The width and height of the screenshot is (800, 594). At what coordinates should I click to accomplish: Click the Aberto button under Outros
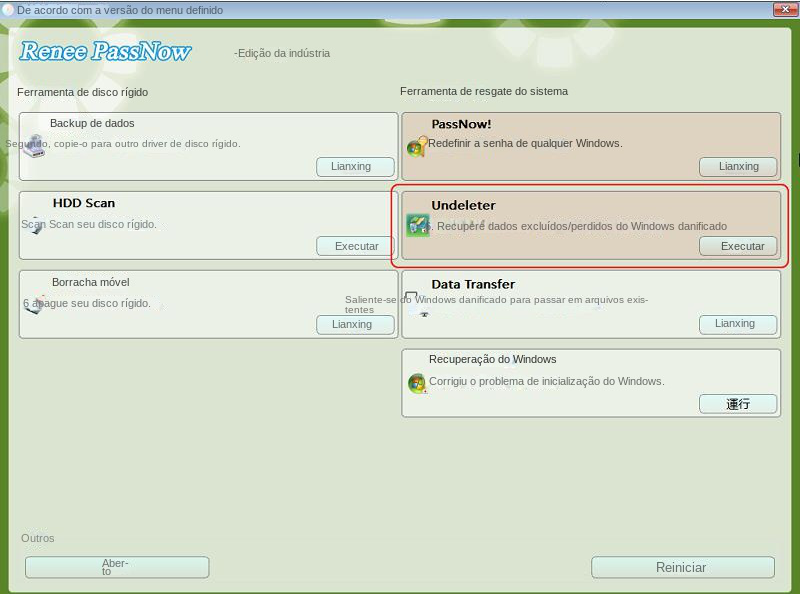[117, 567]
